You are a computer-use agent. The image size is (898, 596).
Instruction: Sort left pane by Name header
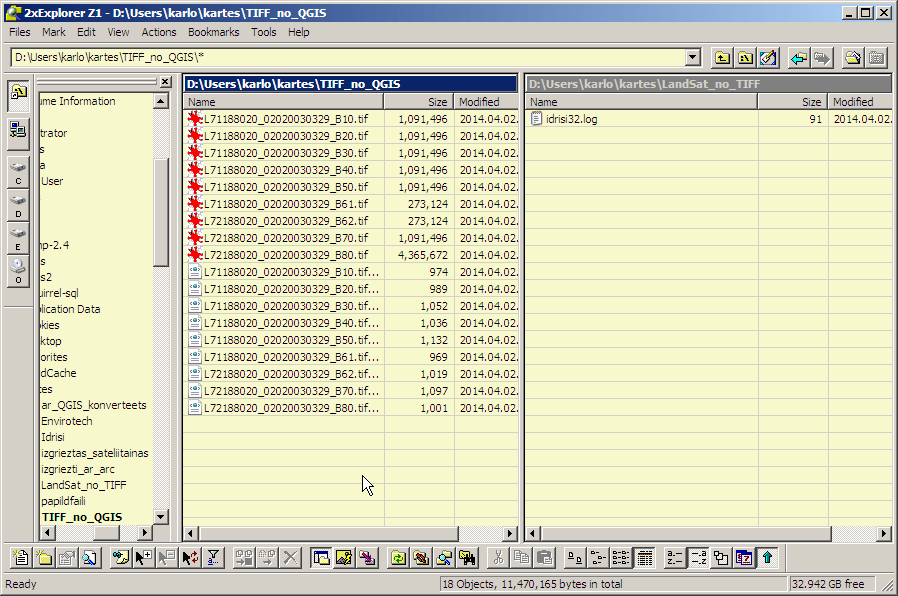283,102
